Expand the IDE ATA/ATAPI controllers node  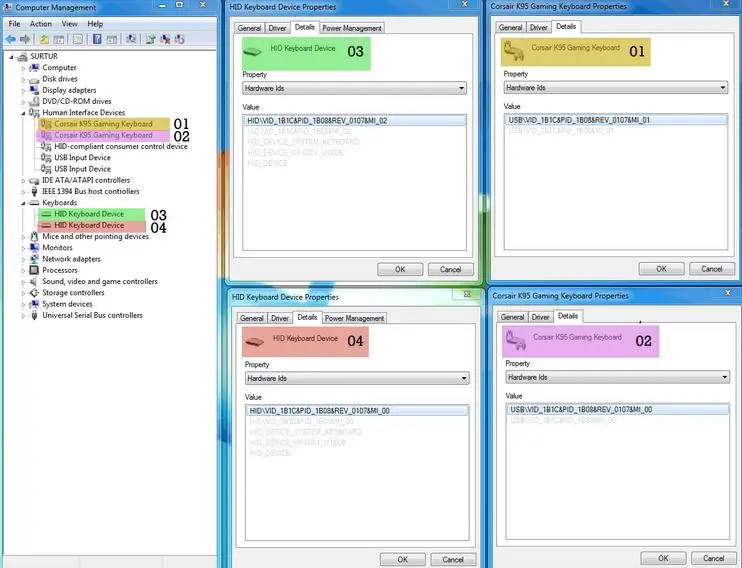pyautogui.click(x=23, y=181)
